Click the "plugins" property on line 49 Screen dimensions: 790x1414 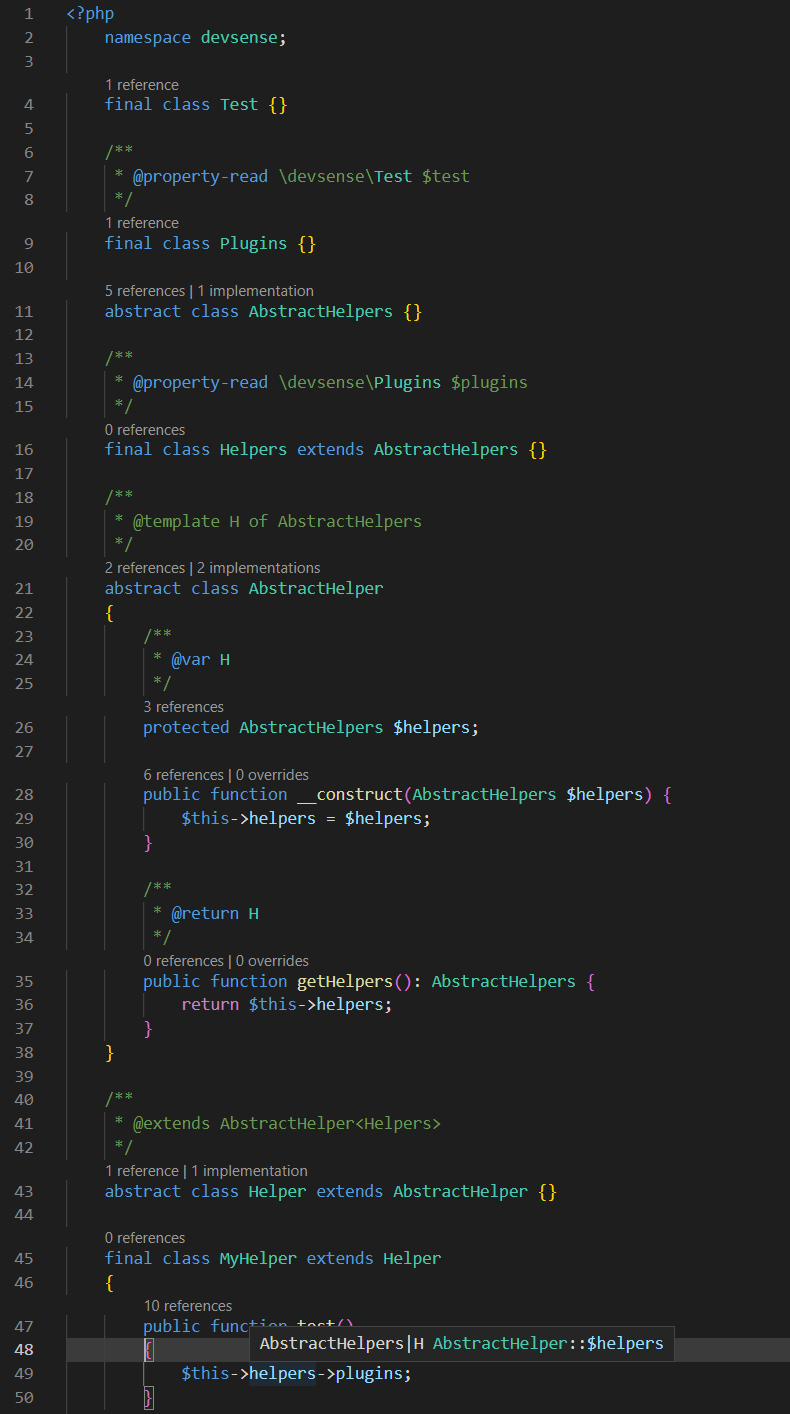pyautogui.click(x=369, y=1373)
